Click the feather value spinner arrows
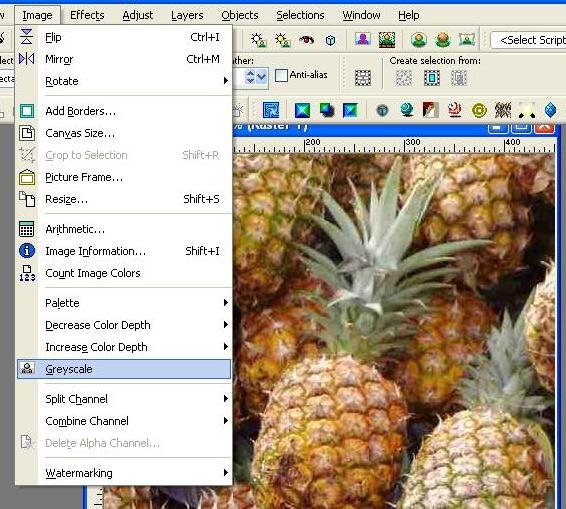 click(250, 77)
